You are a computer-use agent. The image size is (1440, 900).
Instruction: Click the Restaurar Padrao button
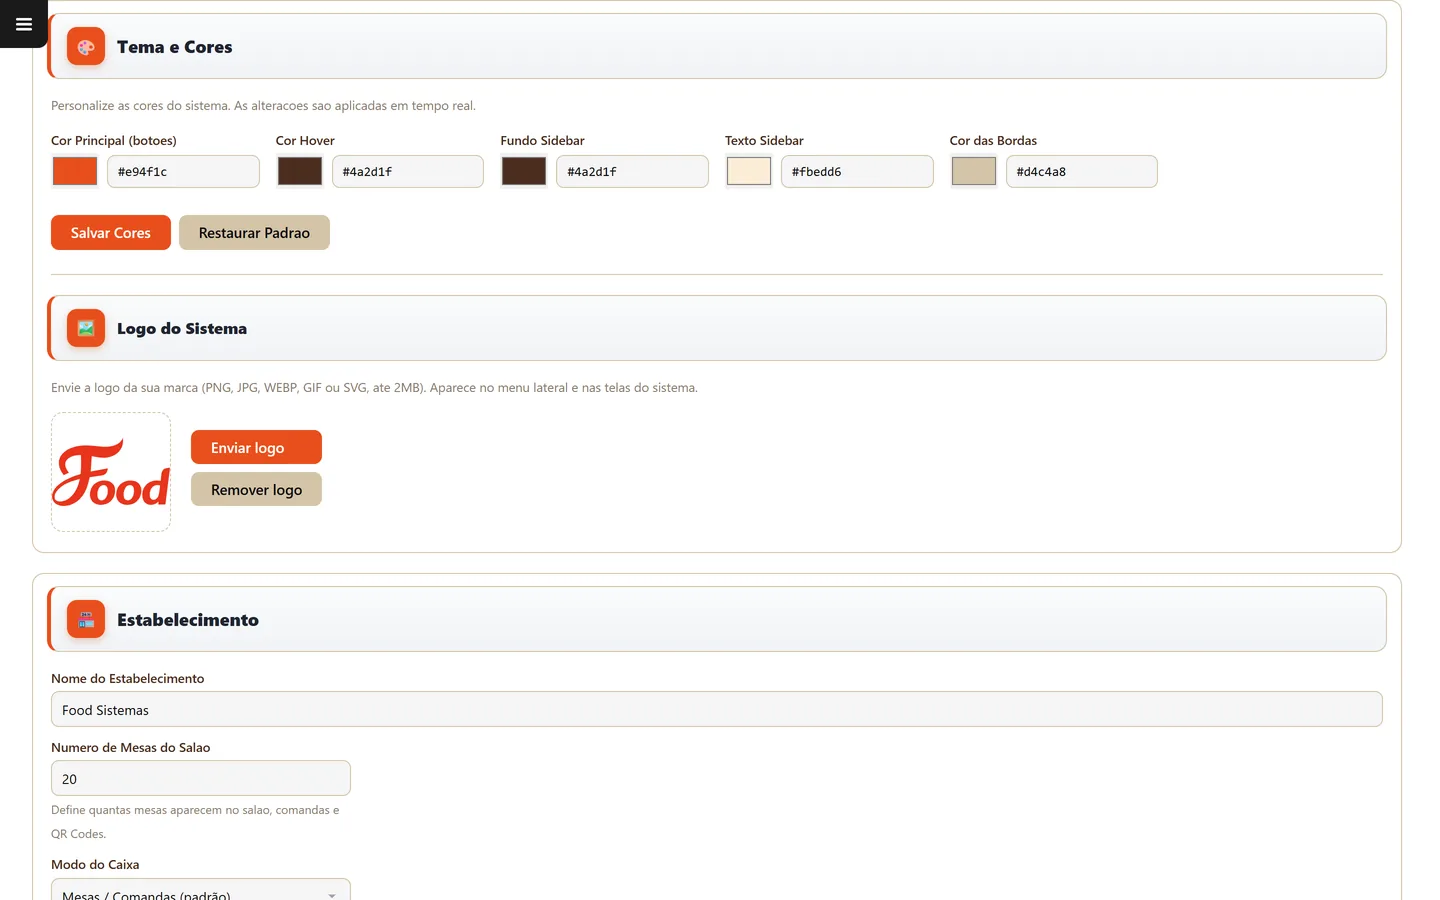click(x=254, y=233)
